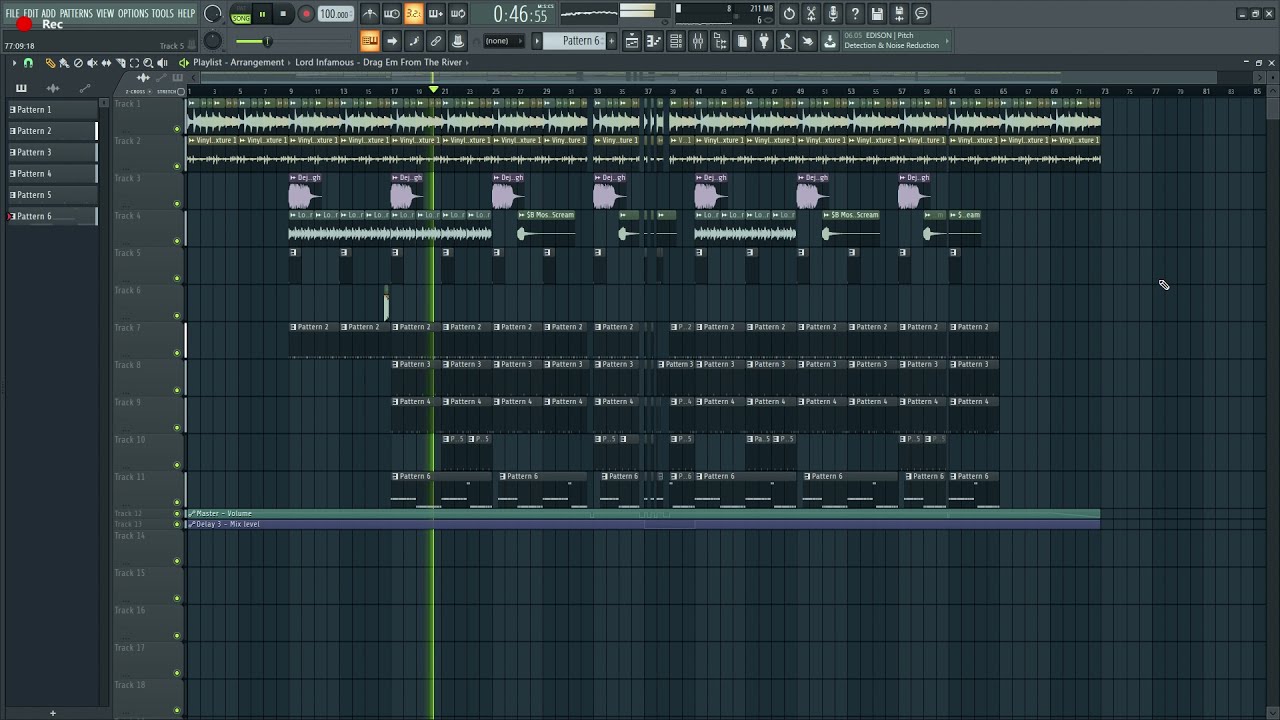
Task: Add new picker item with plus
Action: 53,713
